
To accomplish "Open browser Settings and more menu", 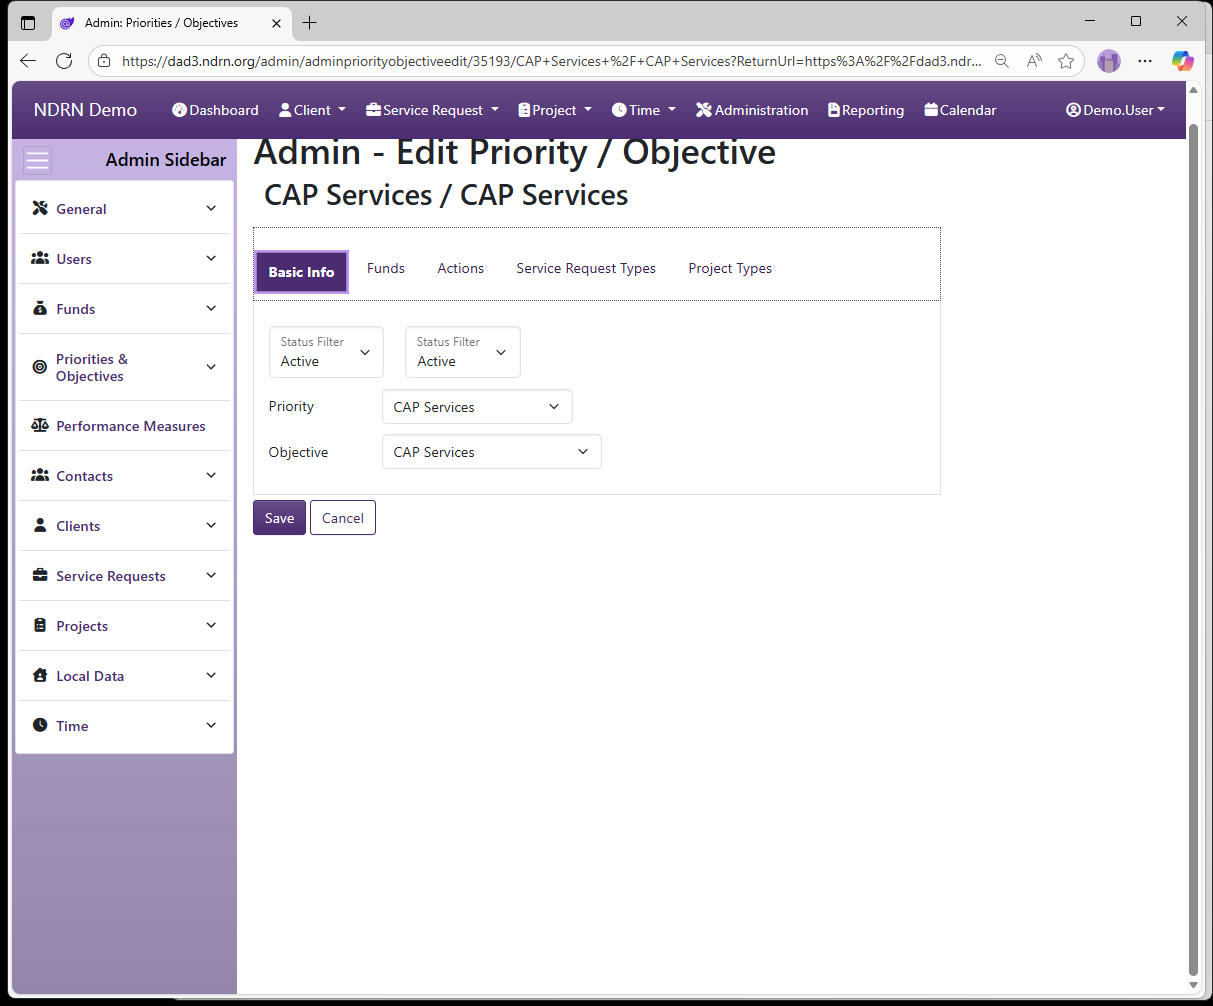I will (1145, 61).
